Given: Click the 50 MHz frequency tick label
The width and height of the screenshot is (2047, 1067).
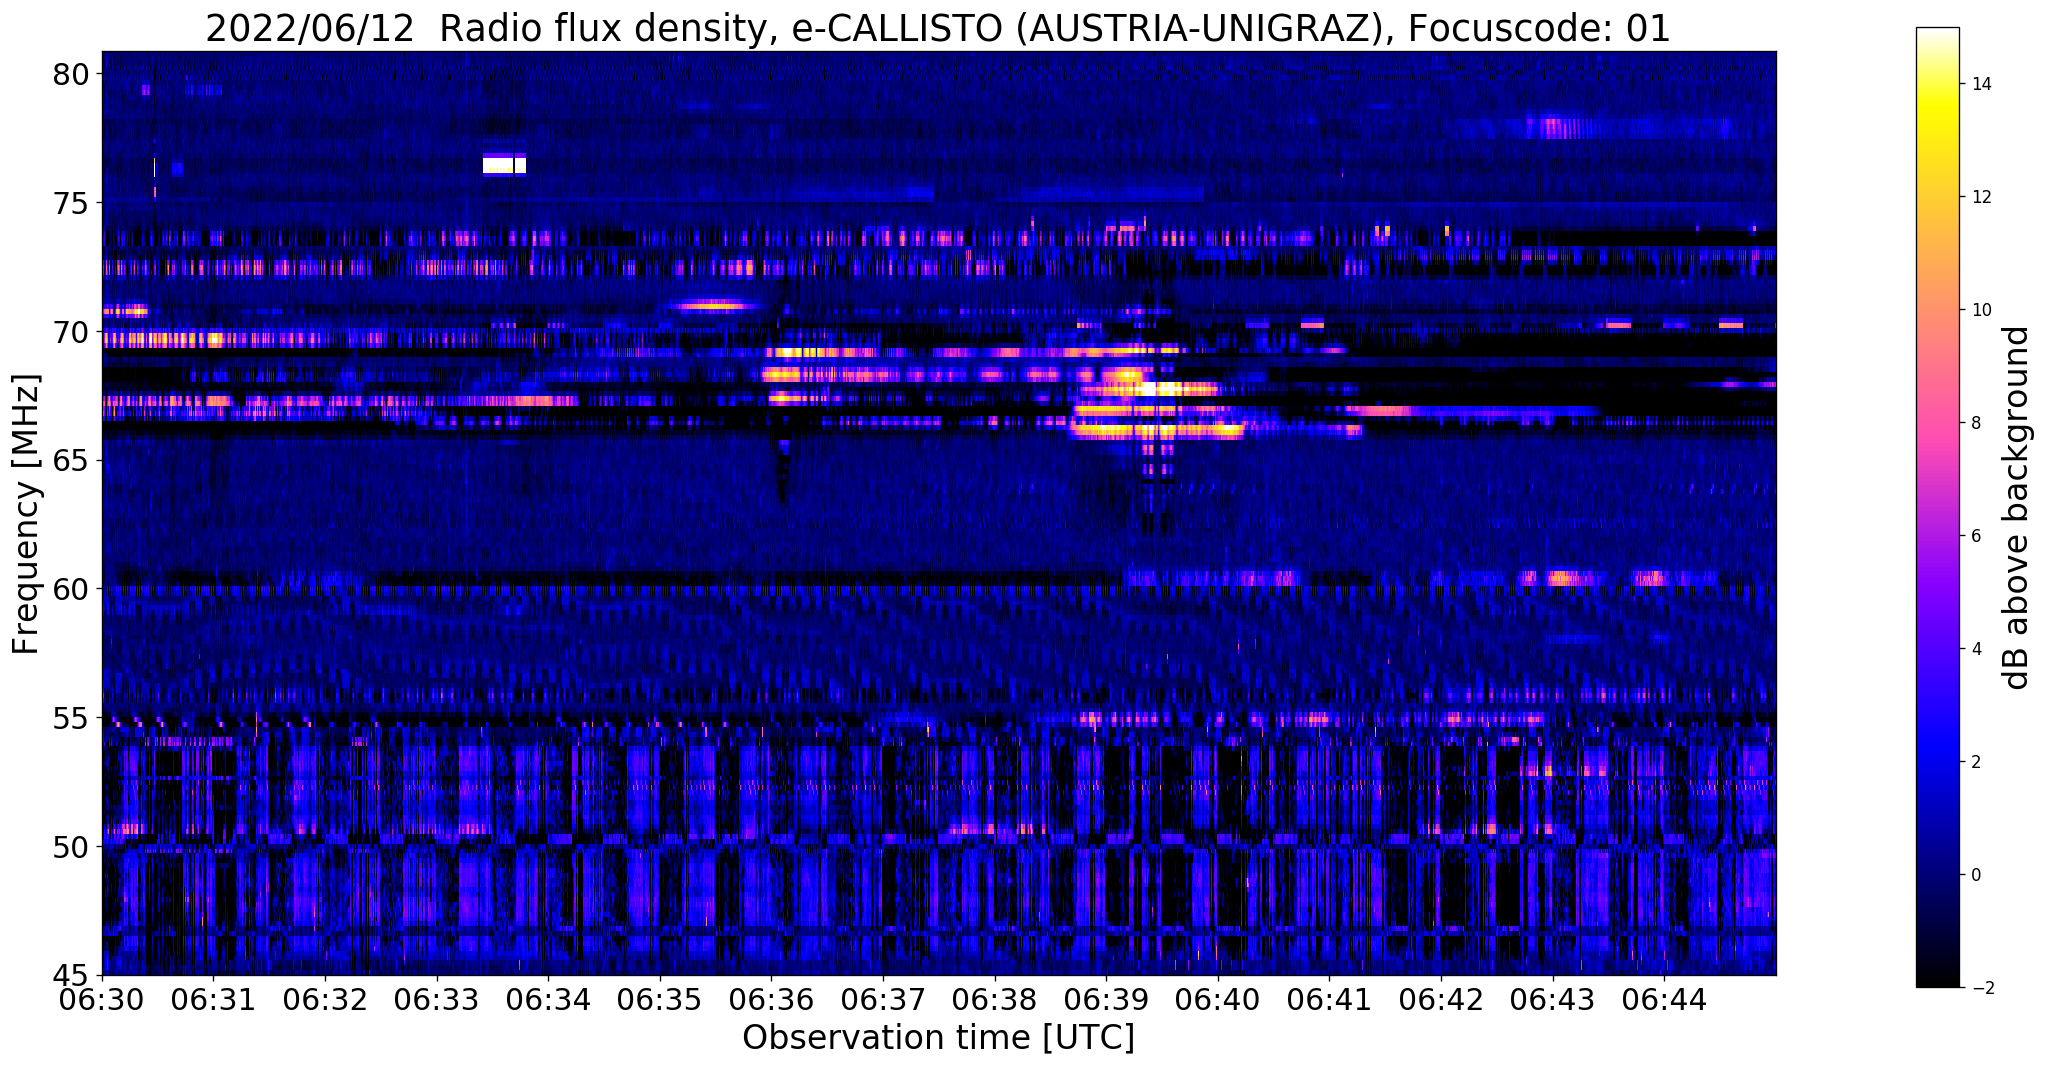Looking at the screenshot, I should pyautogui.click(x=72, y=847).
